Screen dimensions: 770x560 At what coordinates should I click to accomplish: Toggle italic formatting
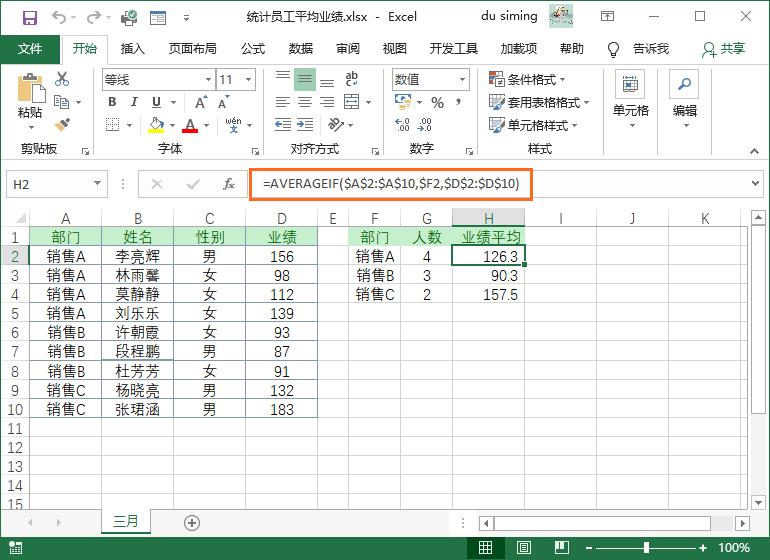click(134, 102)
